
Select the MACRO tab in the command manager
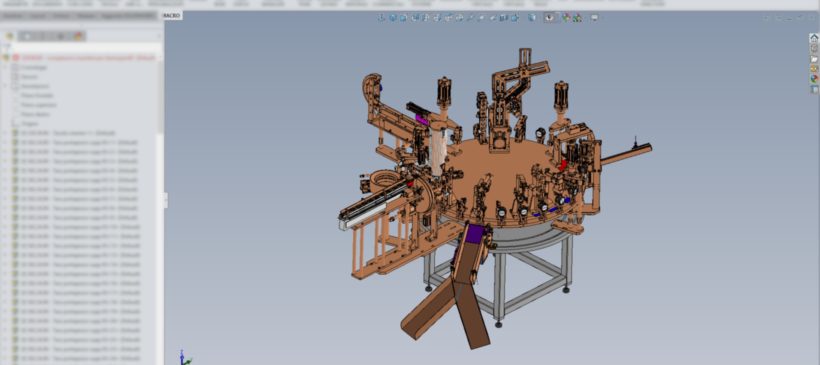pyautogui.click(x=172, y=16)
